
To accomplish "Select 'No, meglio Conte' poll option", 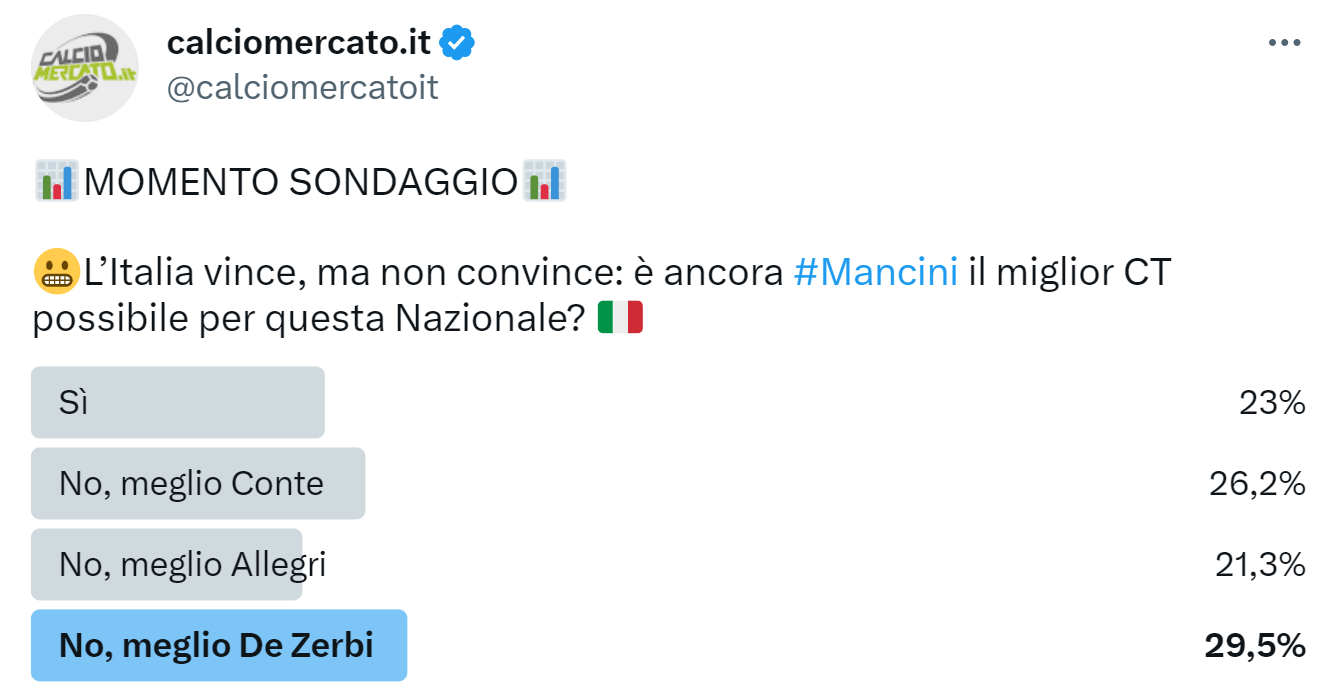I will coord(198,483).
